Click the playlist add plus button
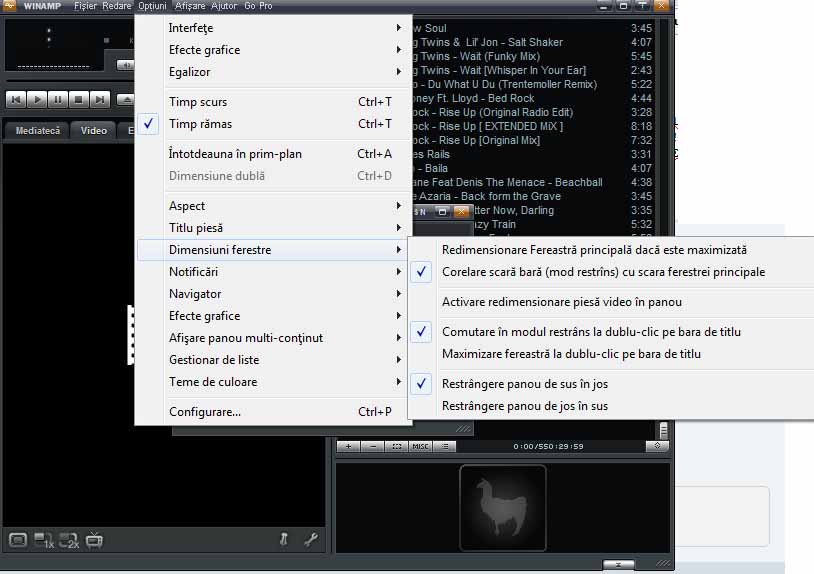The width and height of the screenshot is (814, 574). coord(348,446)
